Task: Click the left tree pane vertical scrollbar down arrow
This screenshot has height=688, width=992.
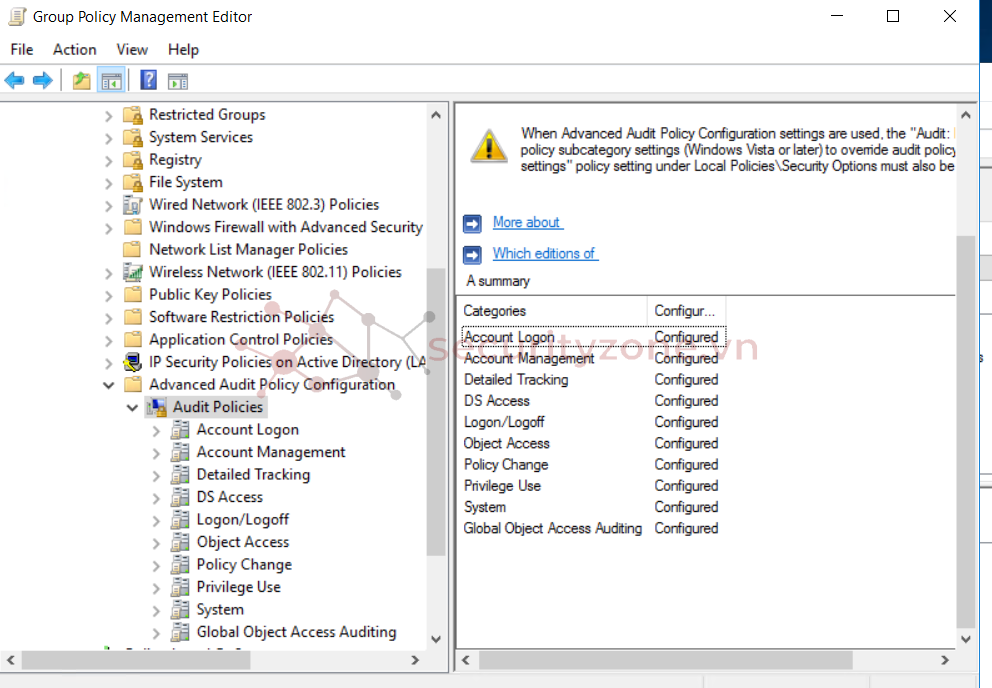Action: tap(436, 639)
